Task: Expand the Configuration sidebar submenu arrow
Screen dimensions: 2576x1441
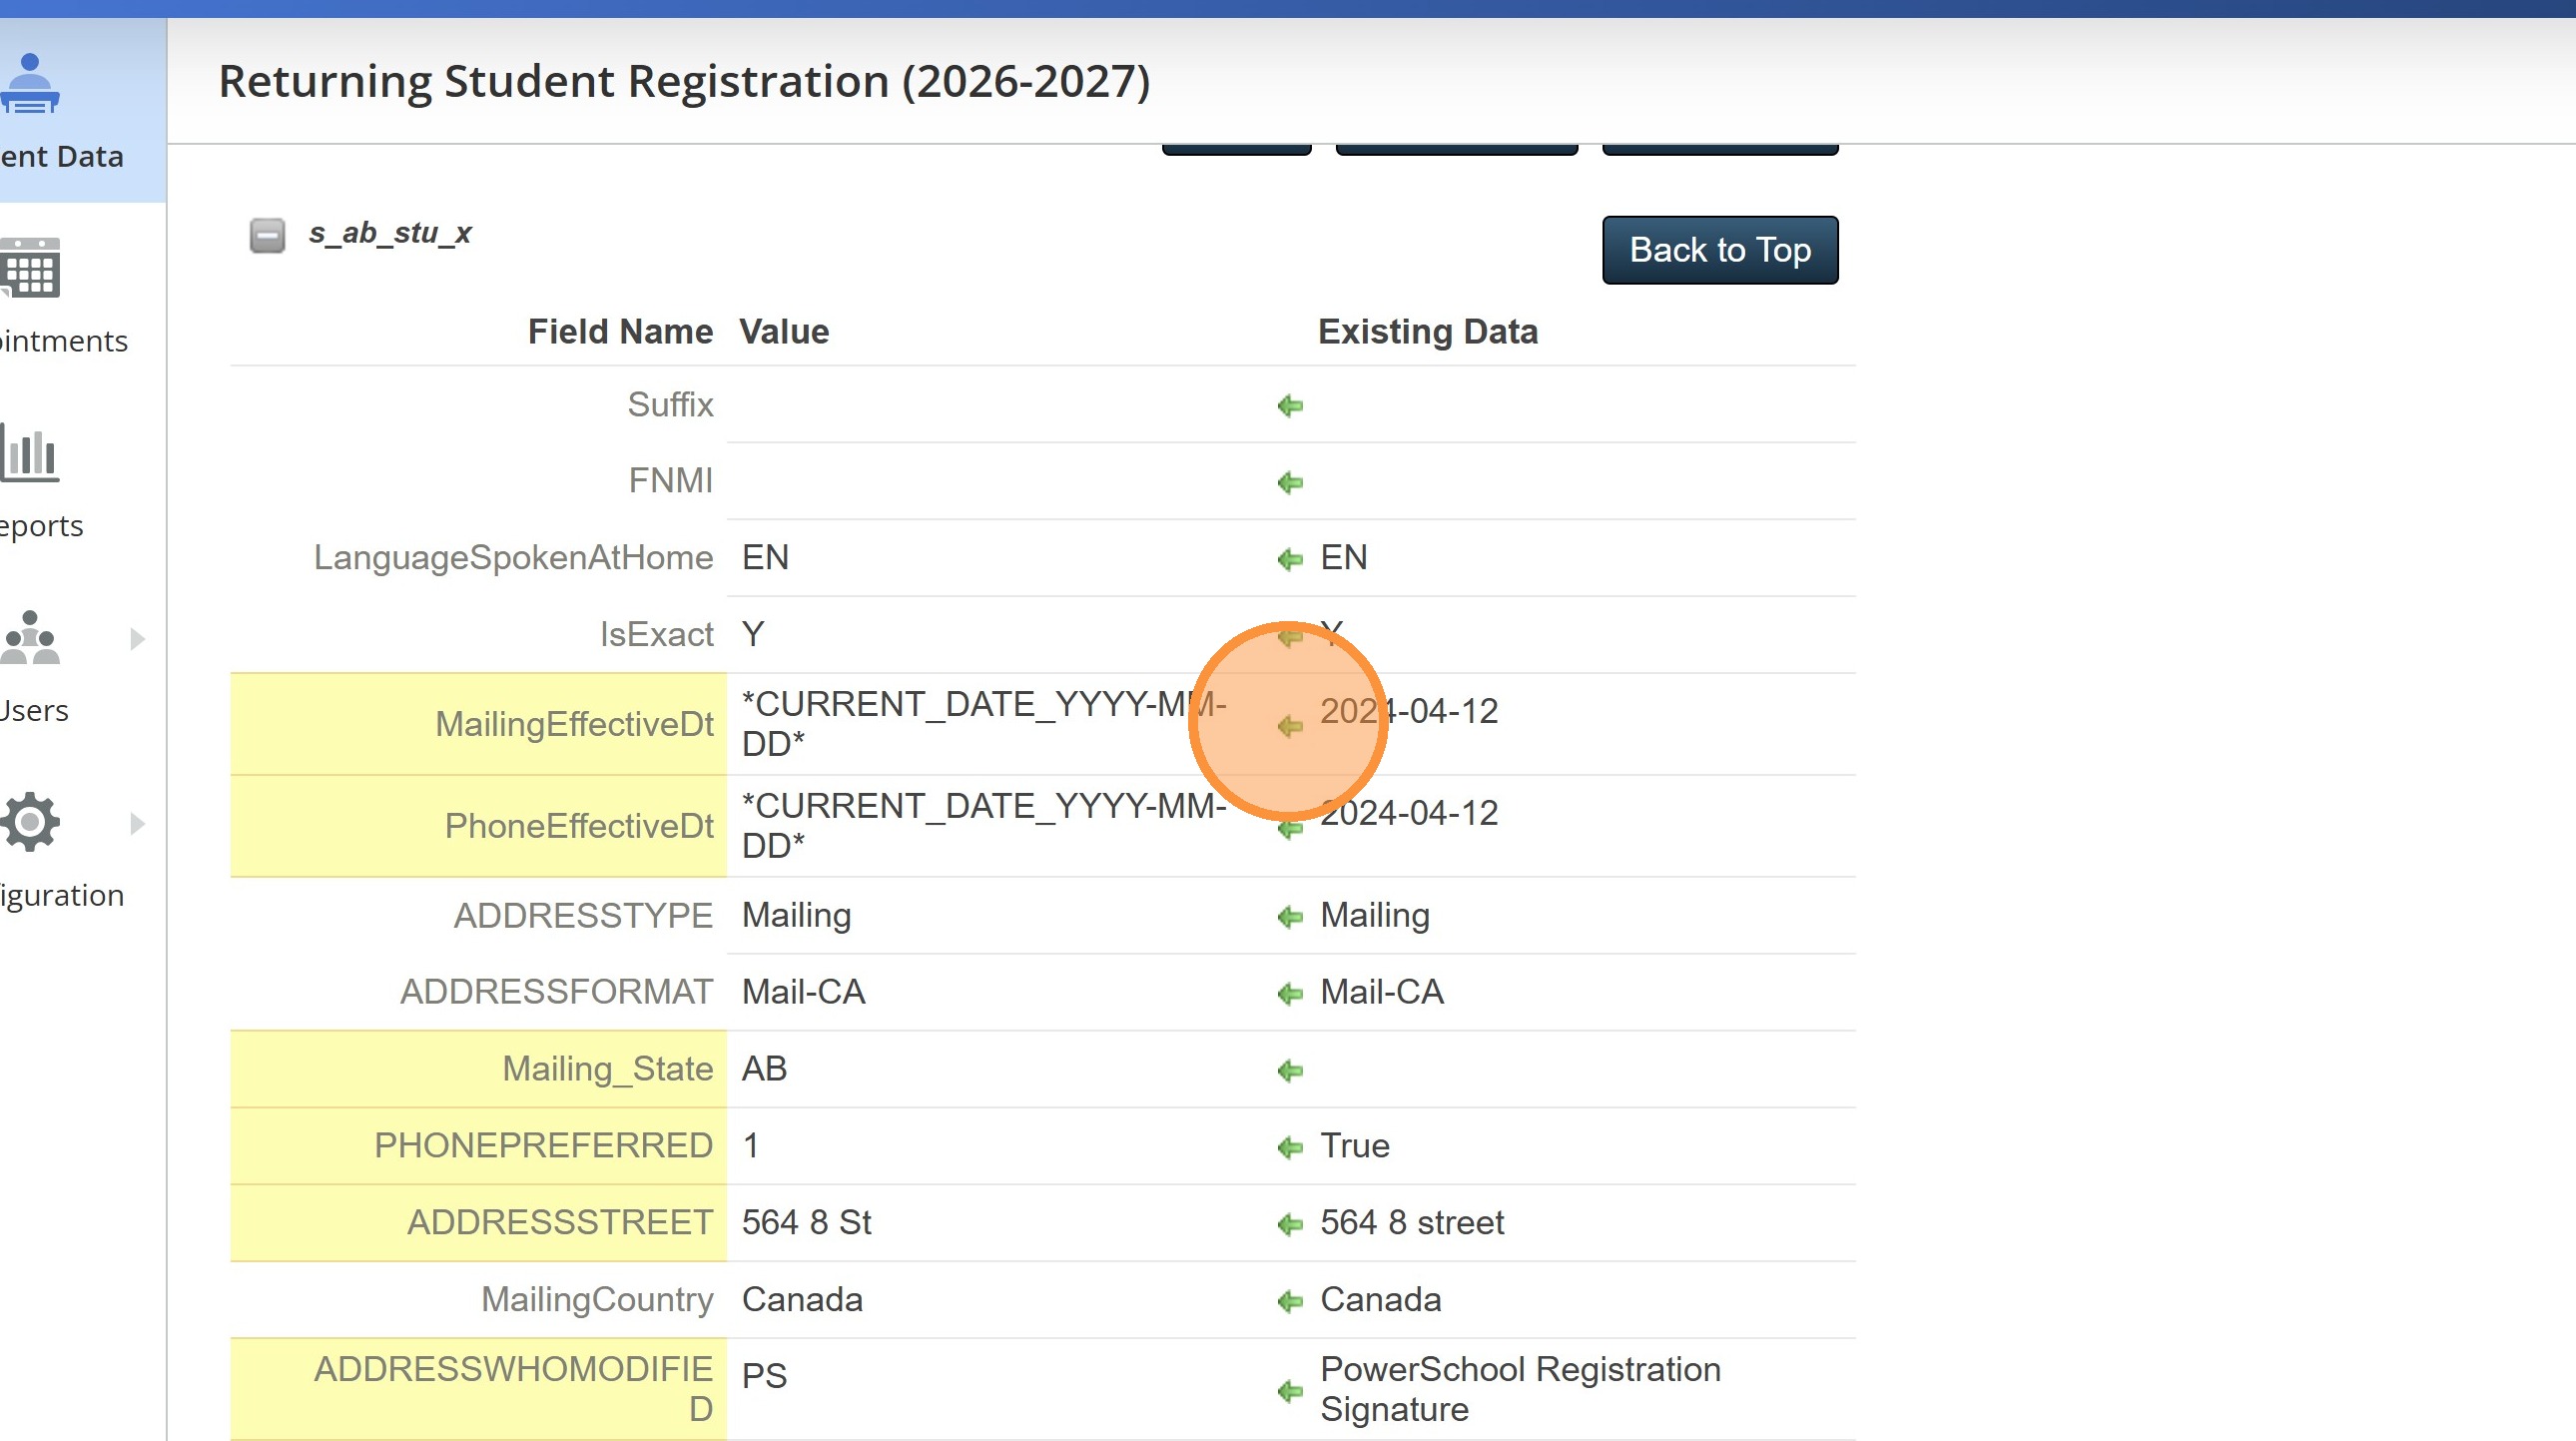Action: (x=138, y=823)
